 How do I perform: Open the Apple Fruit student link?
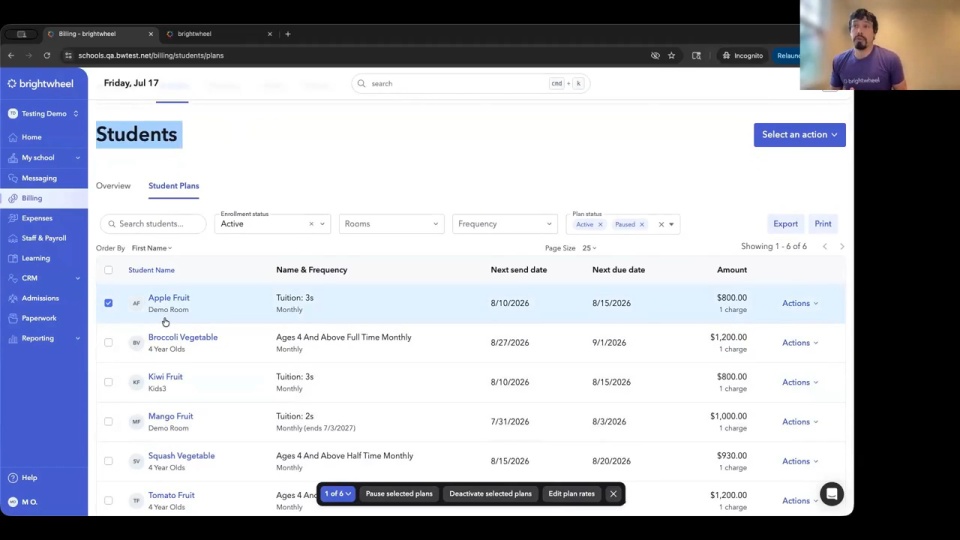point(168,298)
